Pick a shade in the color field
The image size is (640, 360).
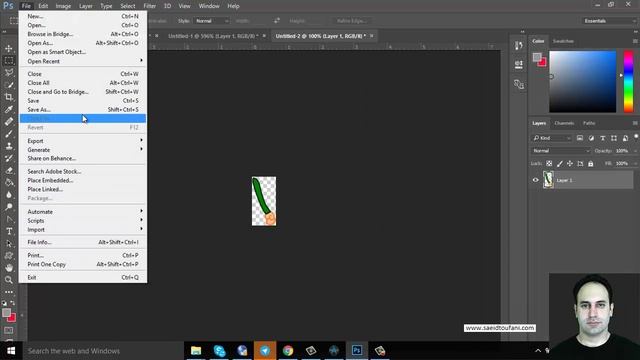pos(582,81)
